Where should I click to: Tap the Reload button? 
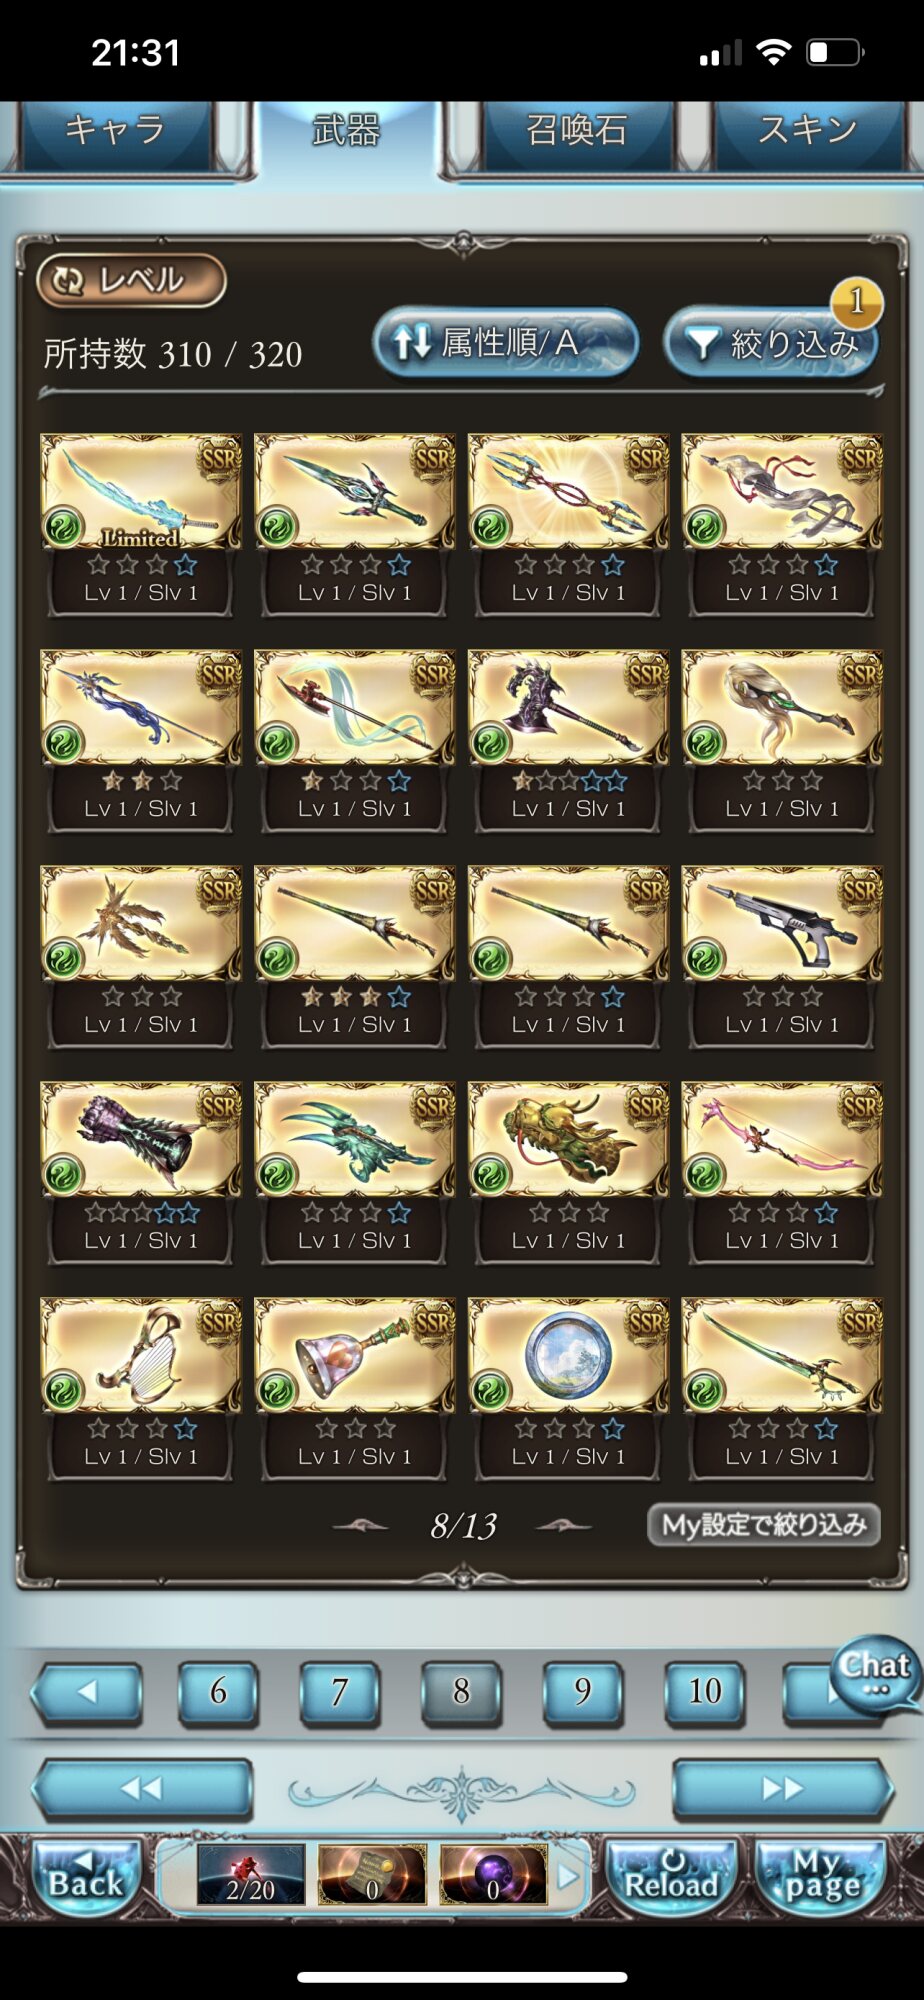click(671, 1876)
